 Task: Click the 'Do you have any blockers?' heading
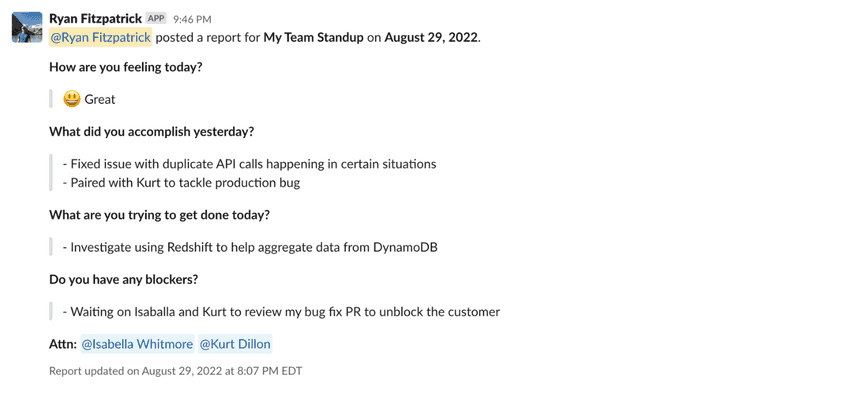(124, 280)
